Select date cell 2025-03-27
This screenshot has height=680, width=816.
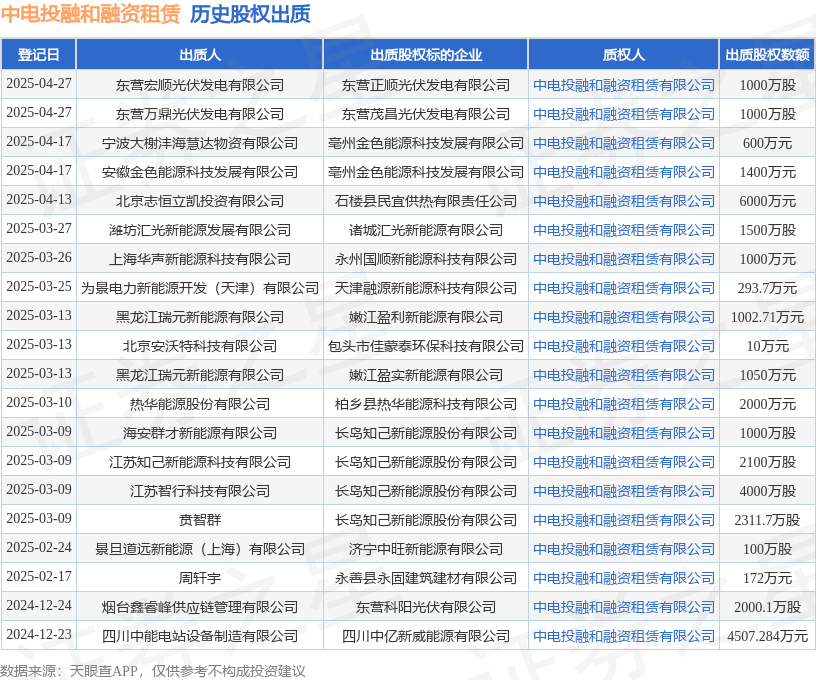(x=39, y=229)
